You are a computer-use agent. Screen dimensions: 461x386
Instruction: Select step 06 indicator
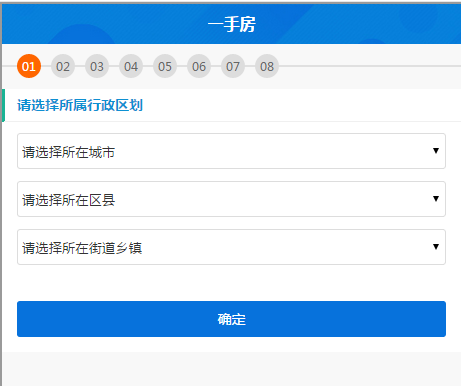tap(199, 66)
